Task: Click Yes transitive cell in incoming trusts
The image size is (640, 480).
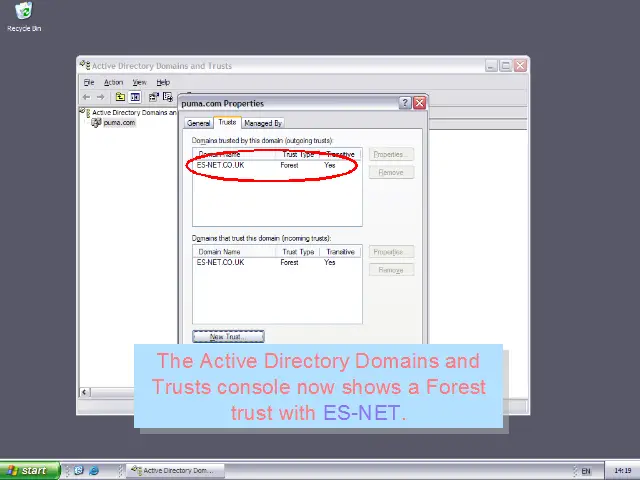Action: pos(329,262)
